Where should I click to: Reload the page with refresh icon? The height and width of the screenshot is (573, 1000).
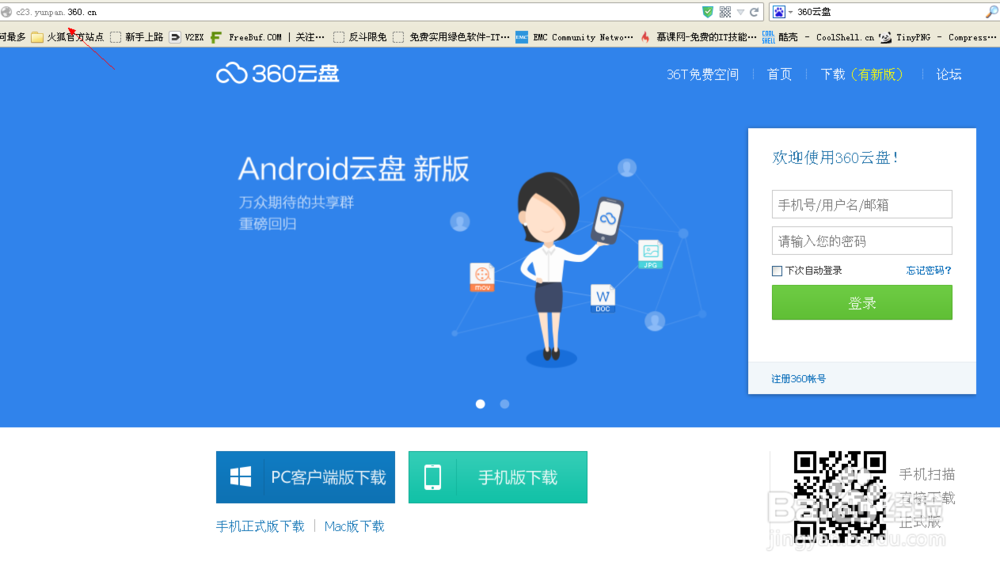(754, 11)
